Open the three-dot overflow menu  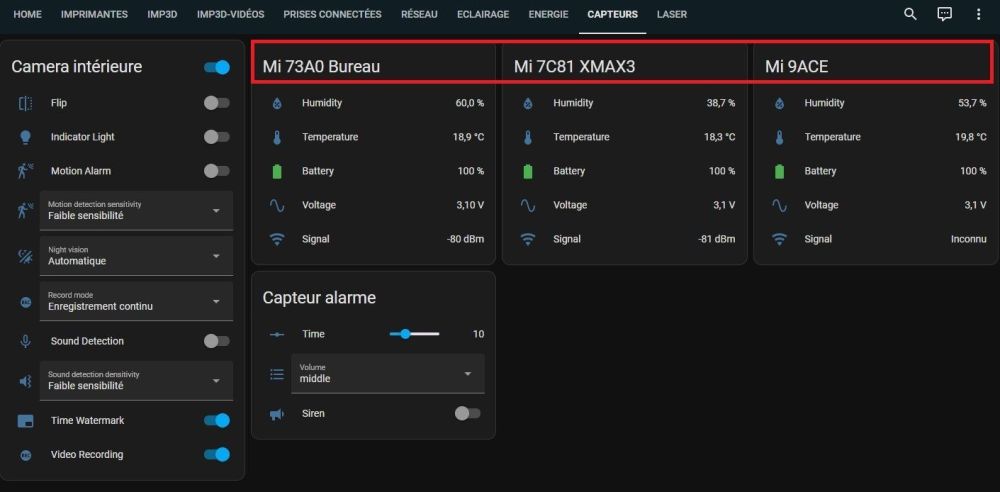pyautogui.click(x=978, y=14)
